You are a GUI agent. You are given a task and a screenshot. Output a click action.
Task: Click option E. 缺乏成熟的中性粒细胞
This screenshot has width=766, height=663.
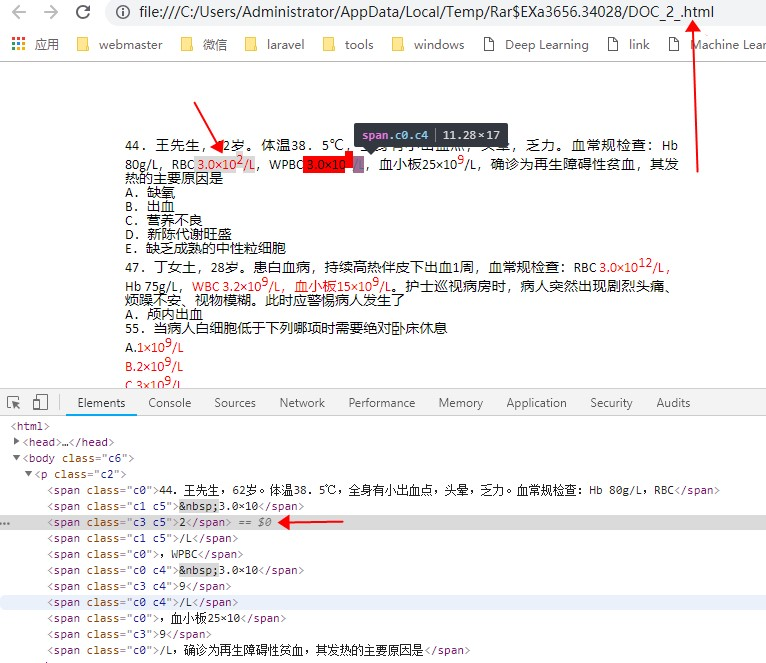coord(206,248)
